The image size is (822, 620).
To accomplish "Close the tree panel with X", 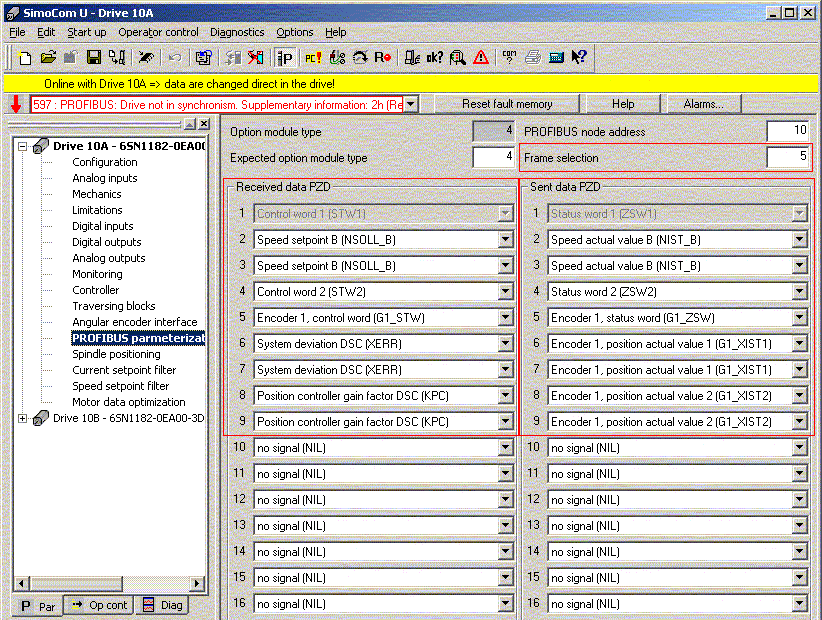I will pos(204,124).
